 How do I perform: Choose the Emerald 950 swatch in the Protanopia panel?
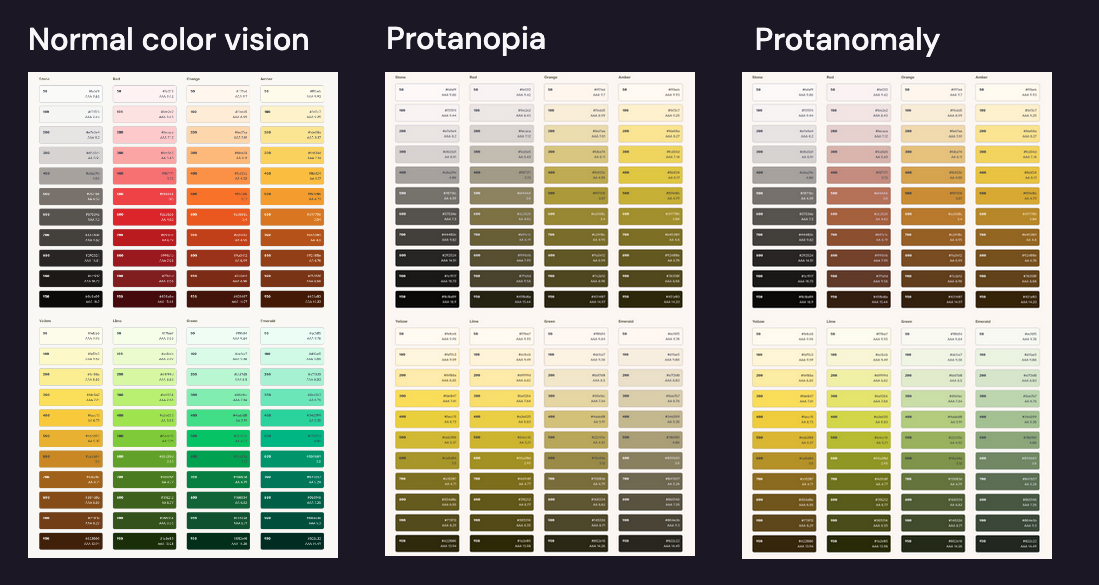(x=652, y=543)
